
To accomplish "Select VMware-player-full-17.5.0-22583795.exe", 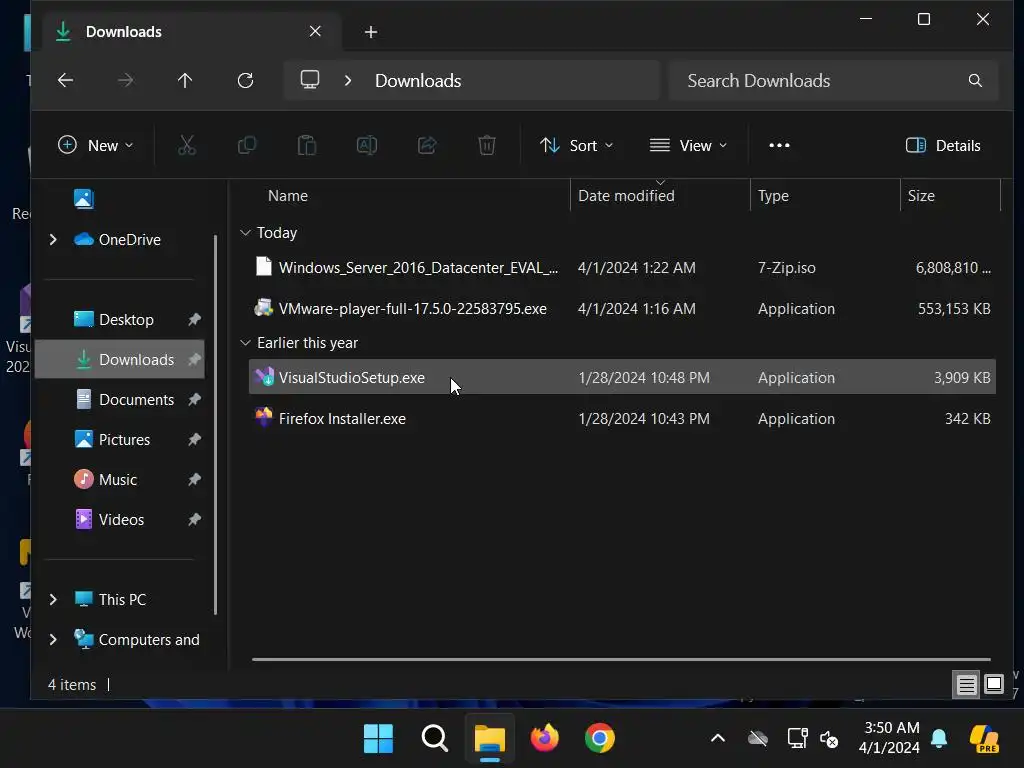I will pos(622,308).
